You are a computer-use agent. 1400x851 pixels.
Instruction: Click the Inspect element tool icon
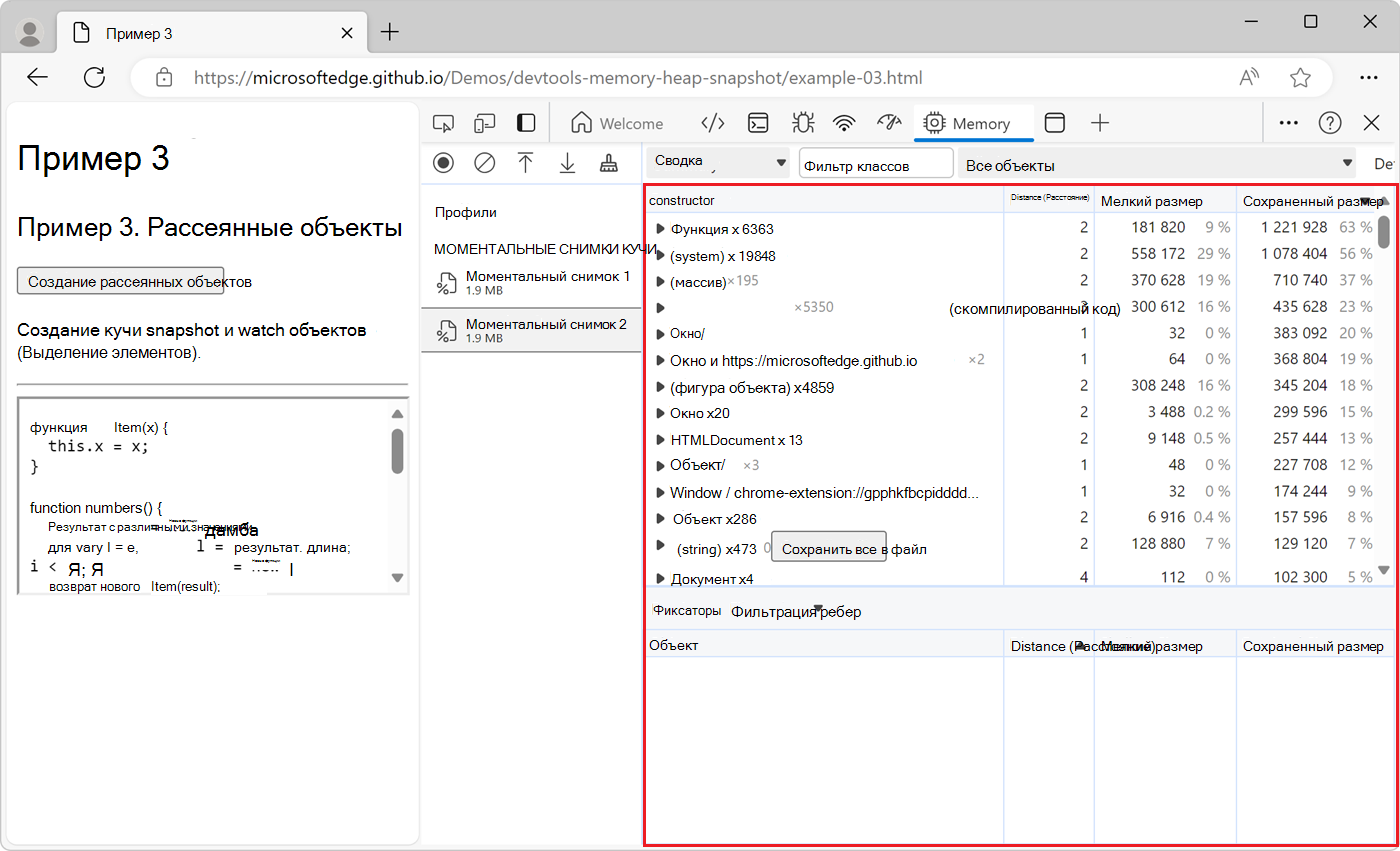(x=443, y=123)
